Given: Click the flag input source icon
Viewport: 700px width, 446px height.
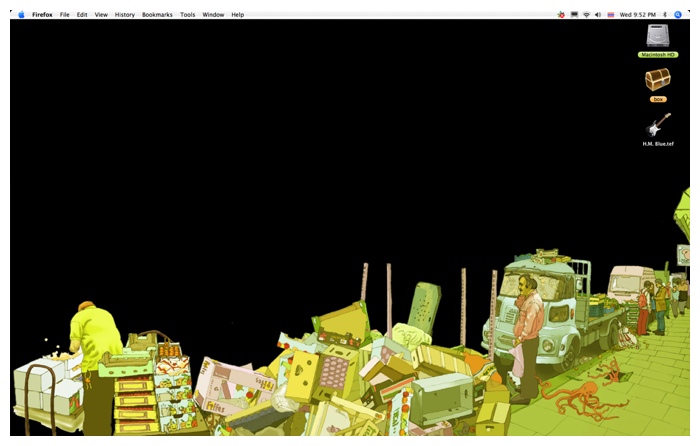Looking at the screenshot, I should [x=611, y=15].
